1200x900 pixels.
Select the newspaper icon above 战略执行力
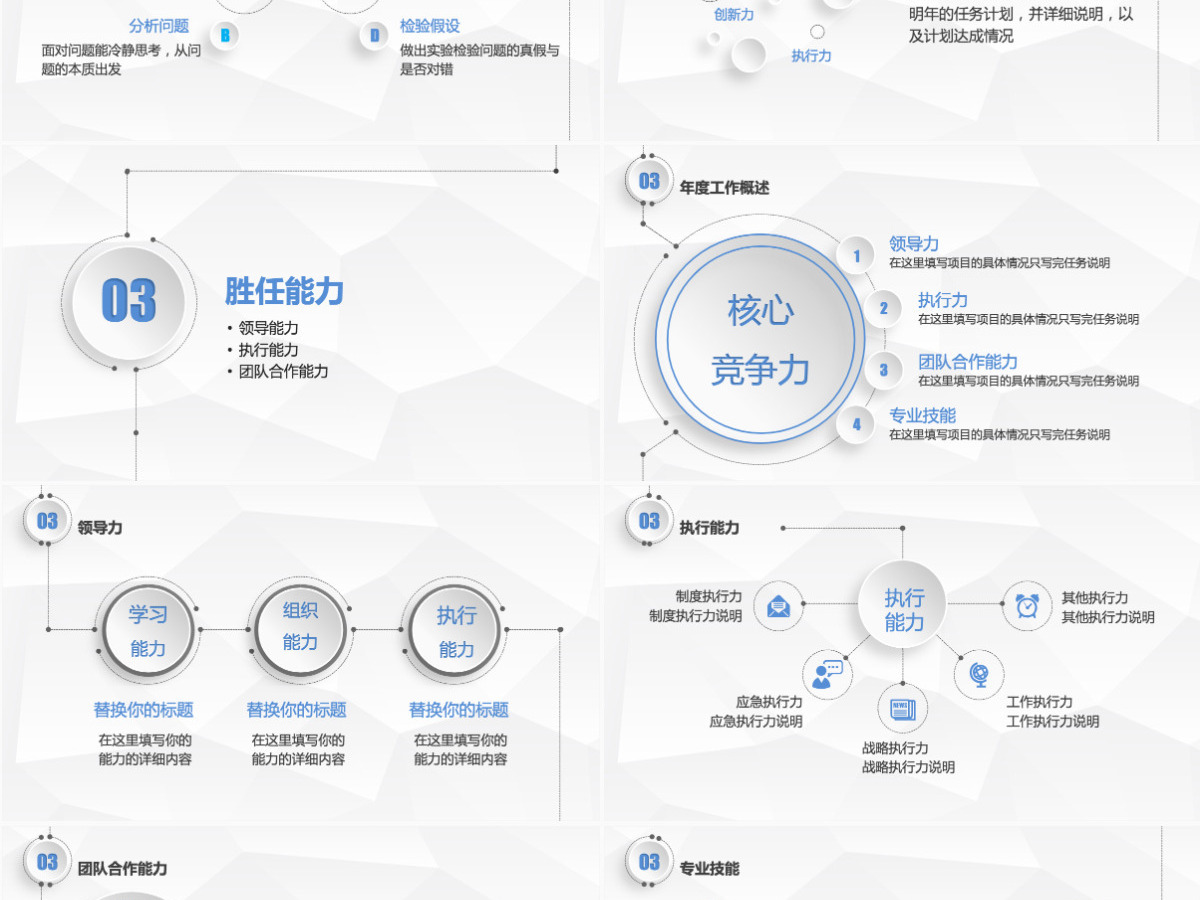[x=902, y=709]
